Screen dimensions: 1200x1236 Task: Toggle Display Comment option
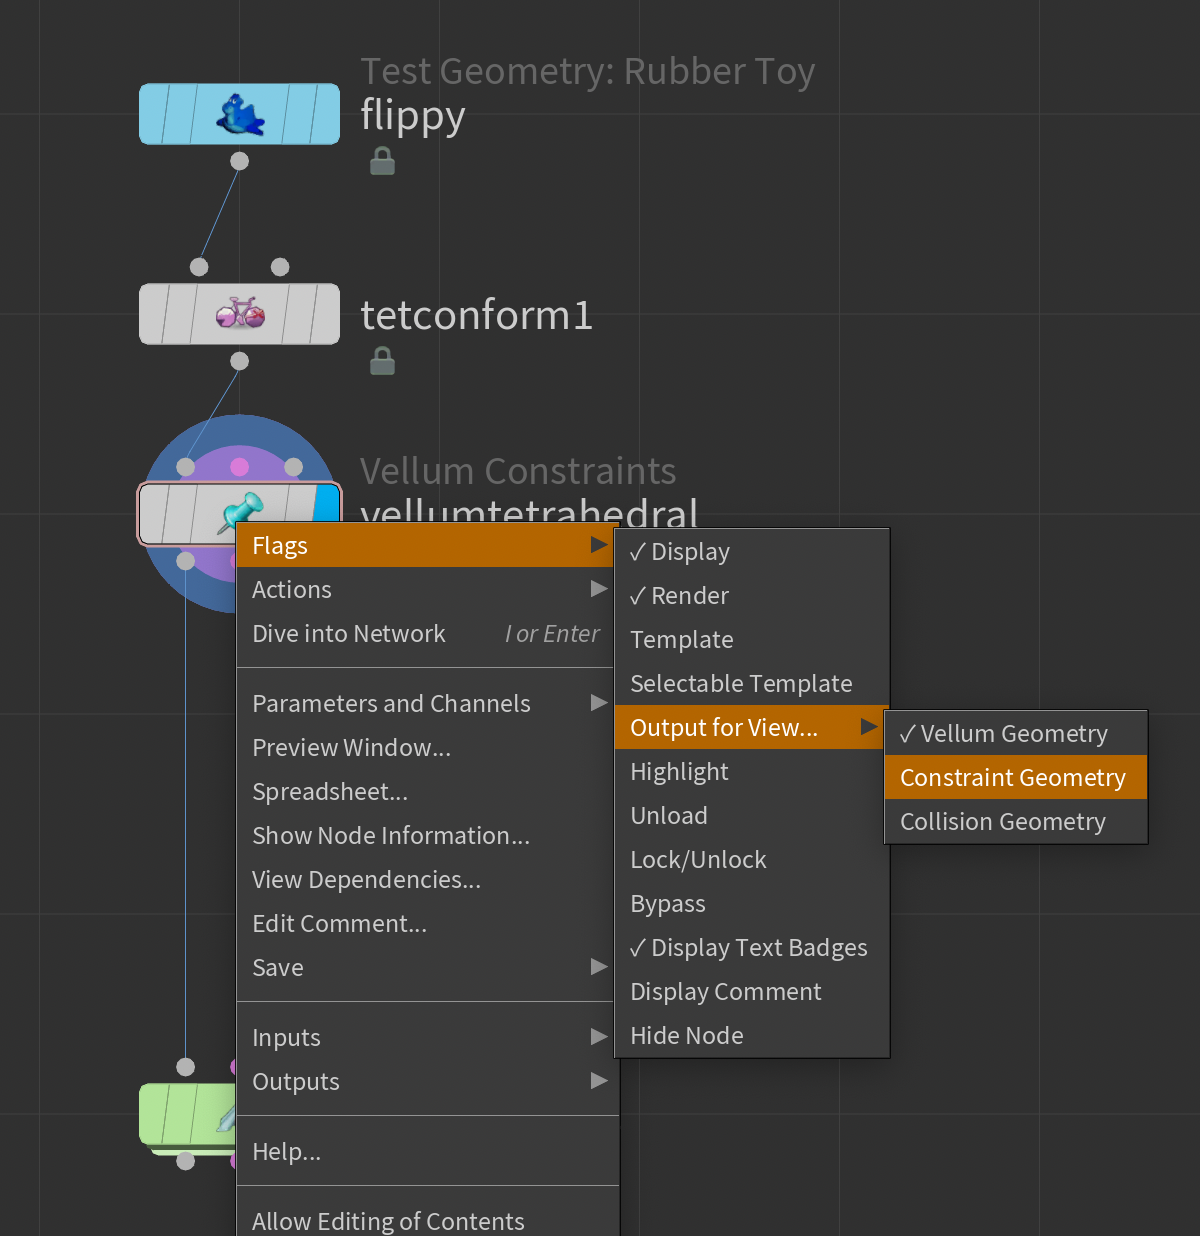click(752, 992)
